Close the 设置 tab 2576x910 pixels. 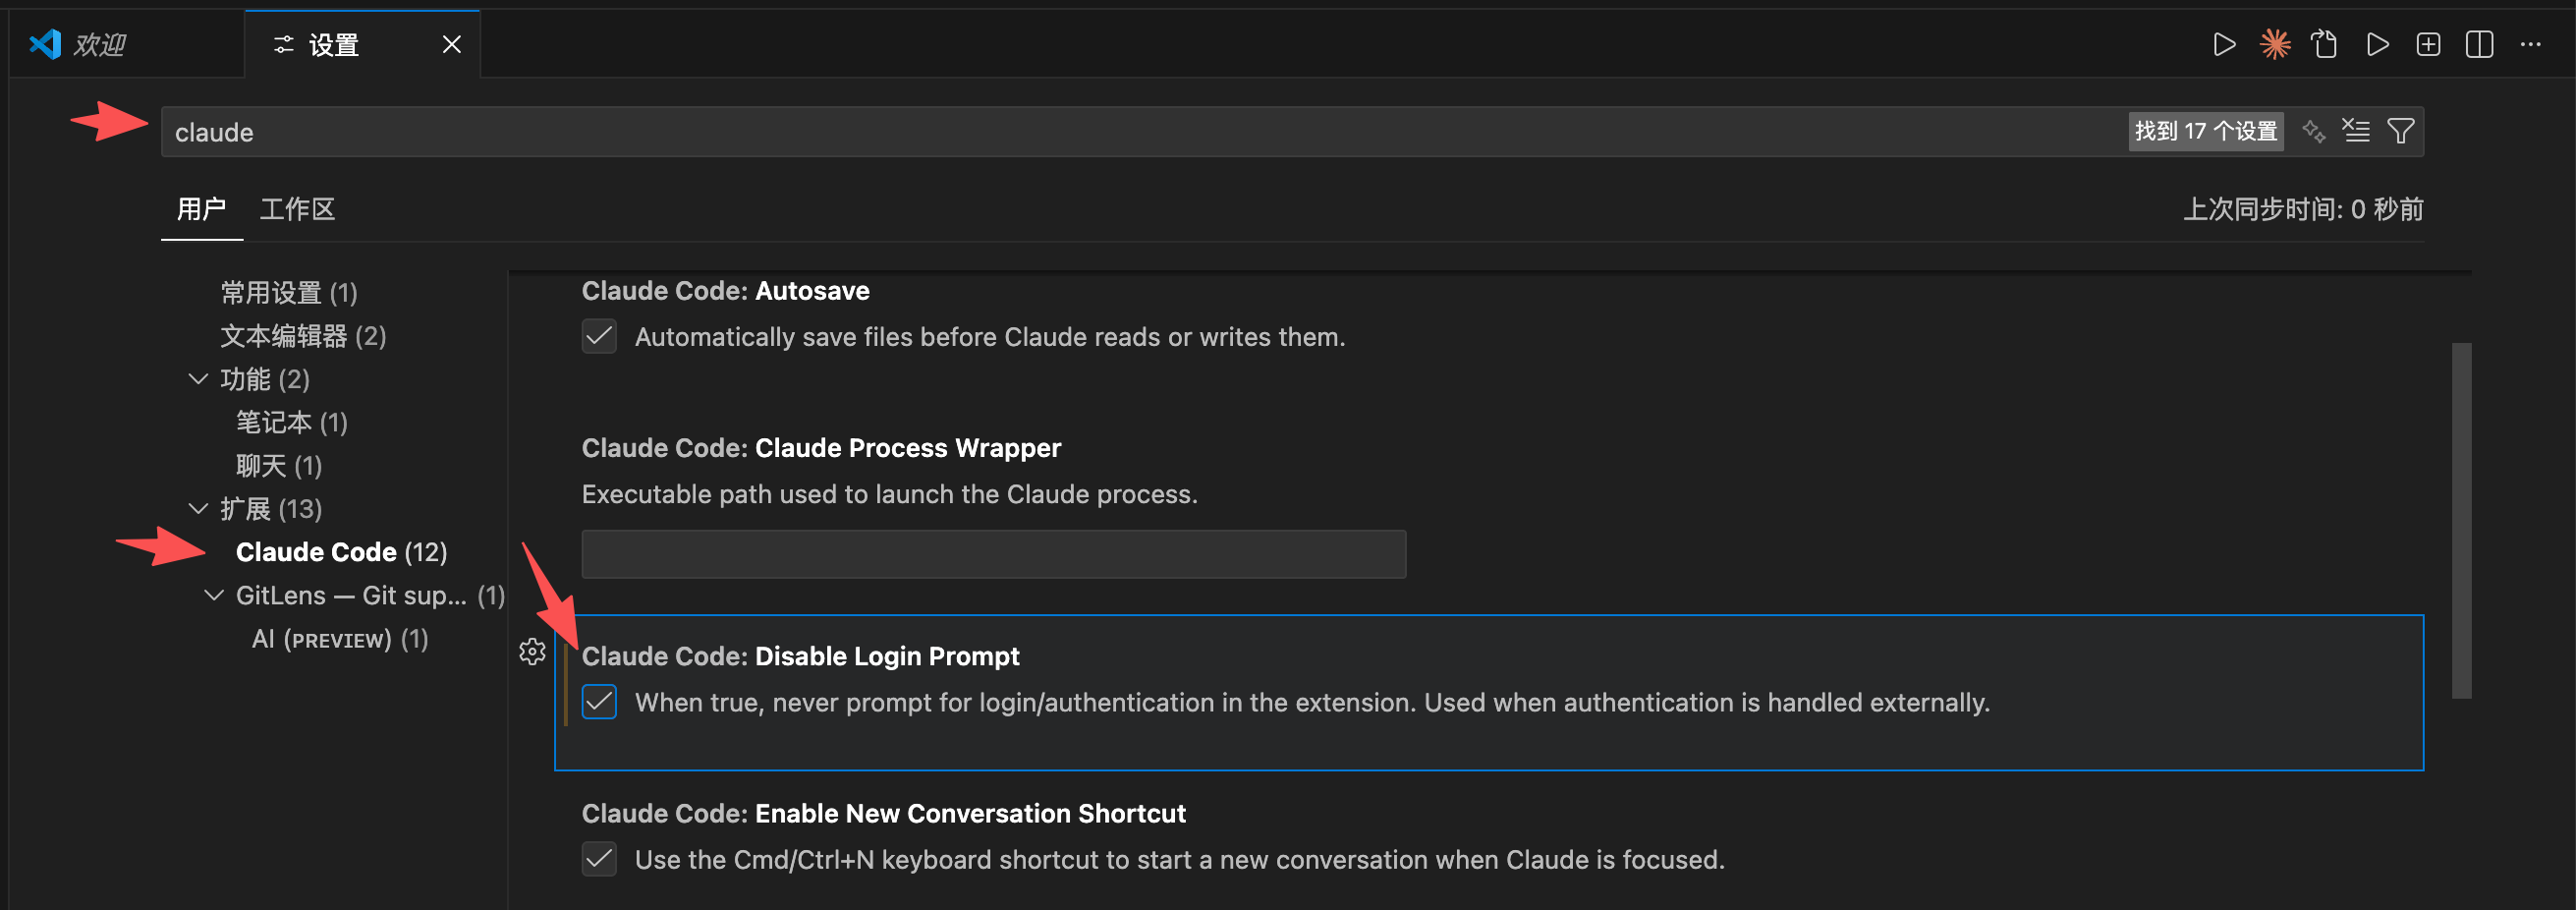tap(452, 44)
